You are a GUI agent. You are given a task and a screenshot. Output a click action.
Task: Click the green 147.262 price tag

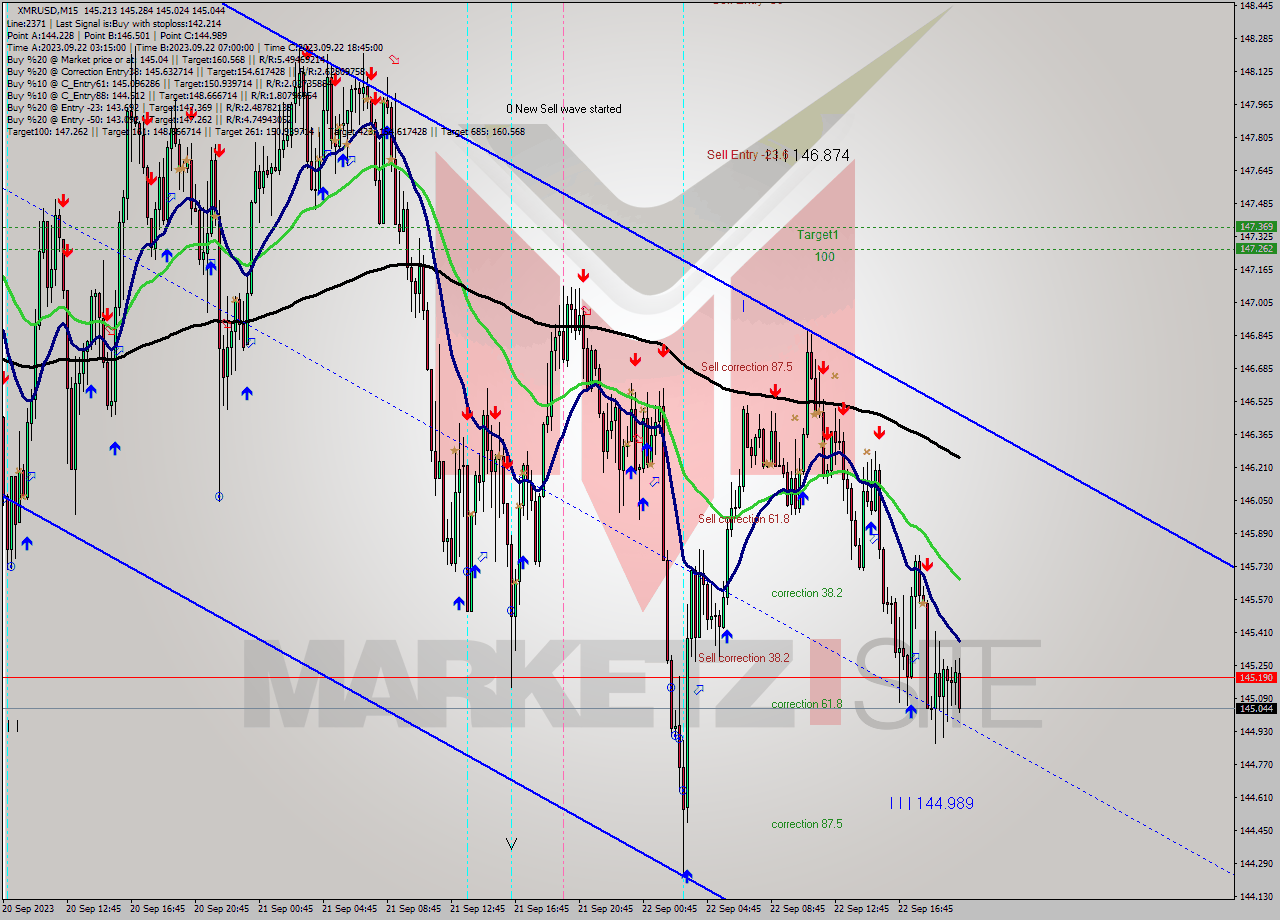click(1256, 248)
